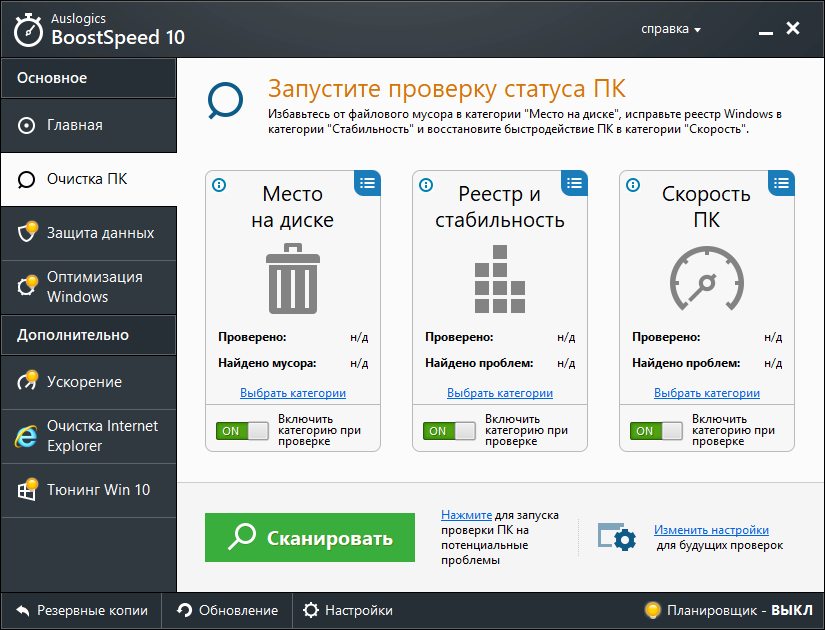The height and width of the screenshot is (630, 825).
Task: Click the refresh arrow icon beside Обновление
Action: (184, 610)
